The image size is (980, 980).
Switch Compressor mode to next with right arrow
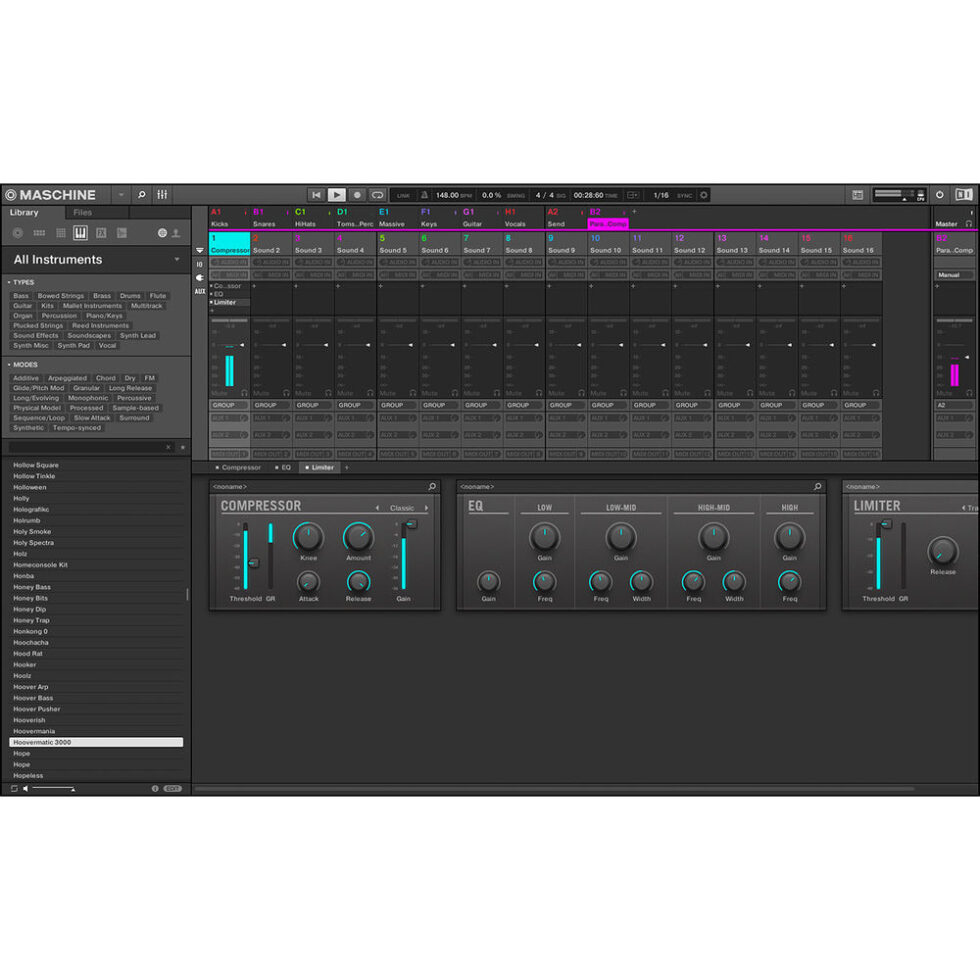coord(426,508)
